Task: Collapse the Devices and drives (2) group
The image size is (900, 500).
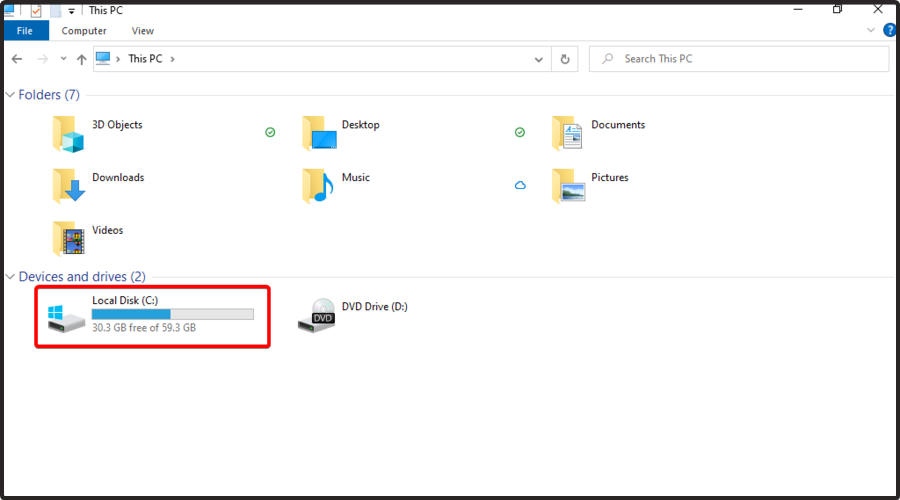Action: point(10,277)
